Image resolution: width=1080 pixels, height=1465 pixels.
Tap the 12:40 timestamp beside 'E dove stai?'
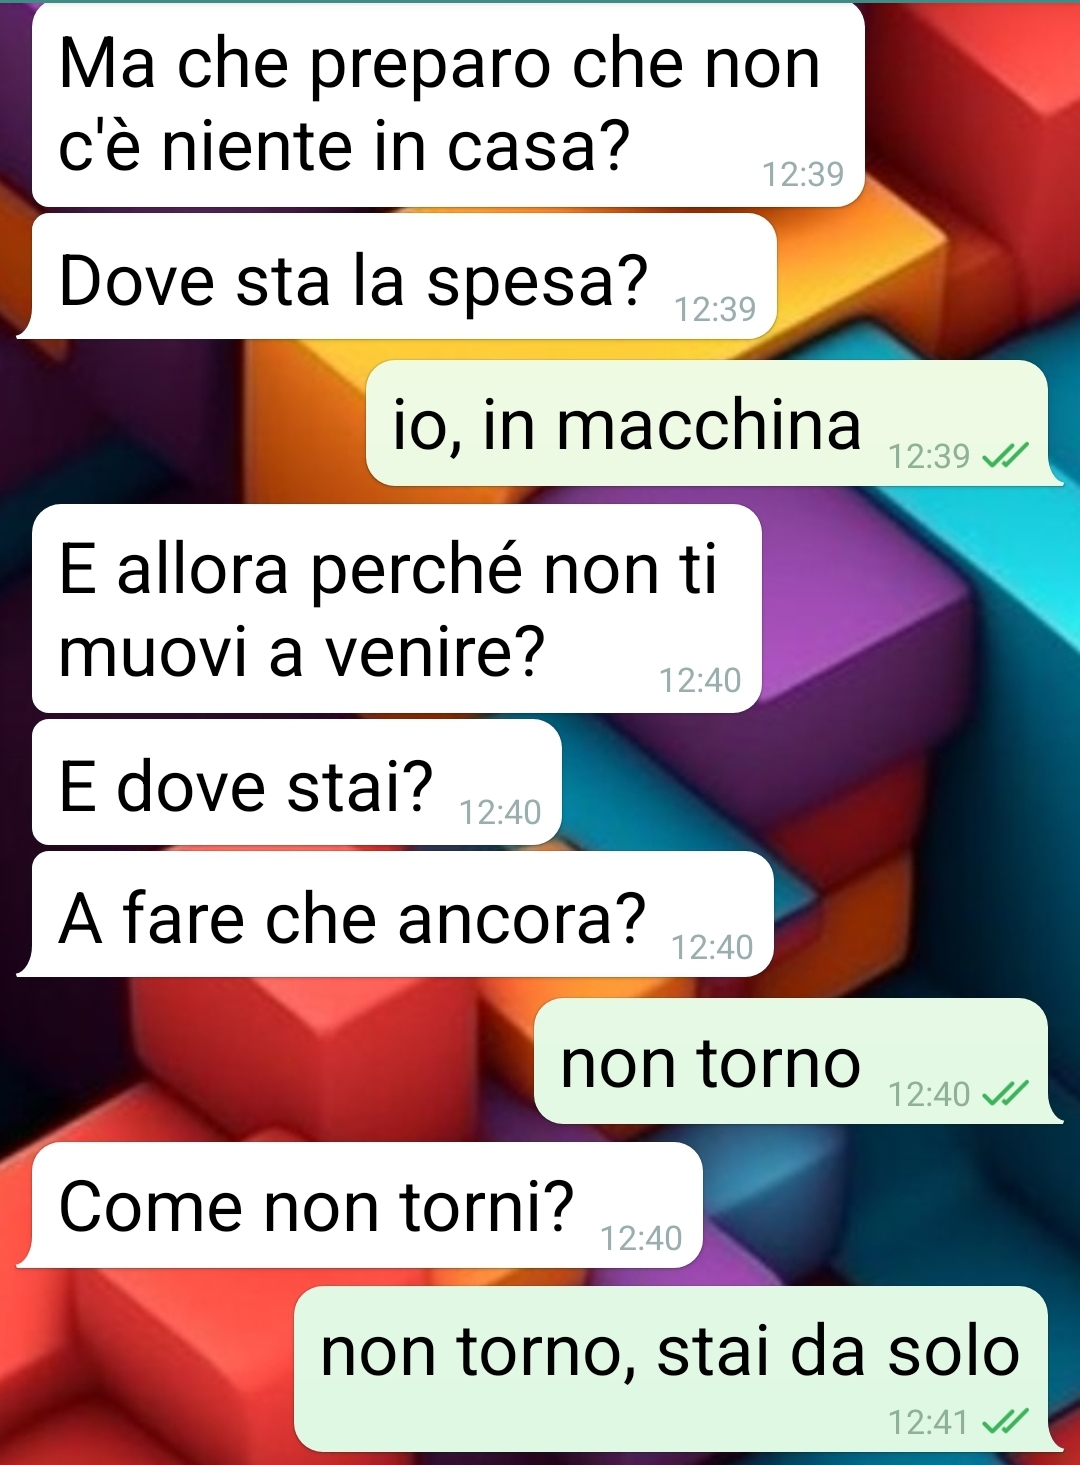[x=500, y=813]
